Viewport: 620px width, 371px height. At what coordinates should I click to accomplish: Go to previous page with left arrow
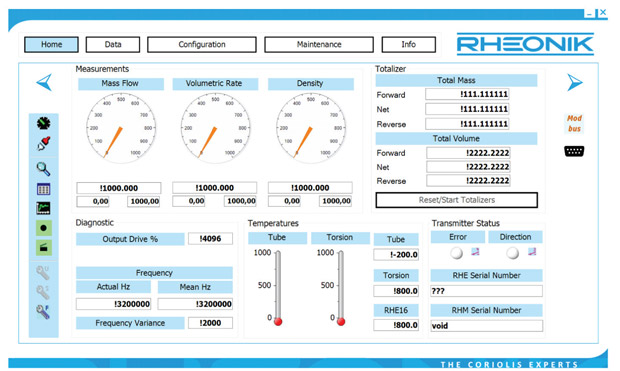point(44,82)
